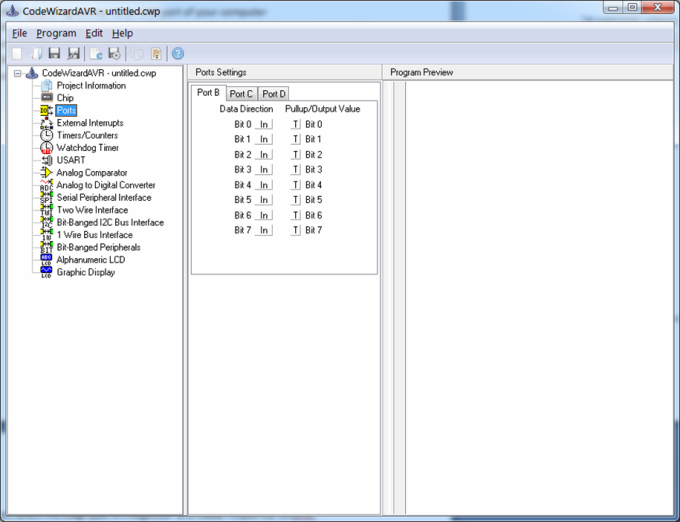680x522 pixels.
Task: Click the Two Wire Interface TWI icon
Action: coord(46,210)
